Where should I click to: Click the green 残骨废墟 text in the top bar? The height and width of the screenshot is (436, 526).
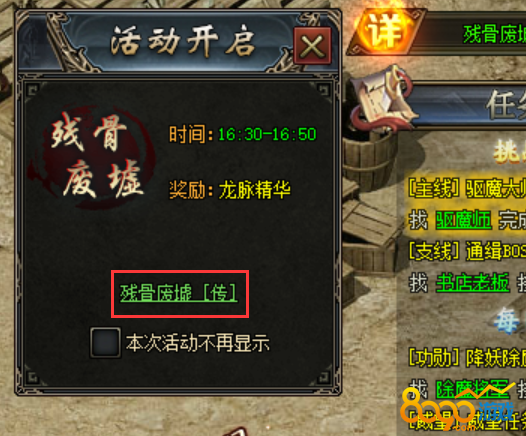[x=494, y=34]
